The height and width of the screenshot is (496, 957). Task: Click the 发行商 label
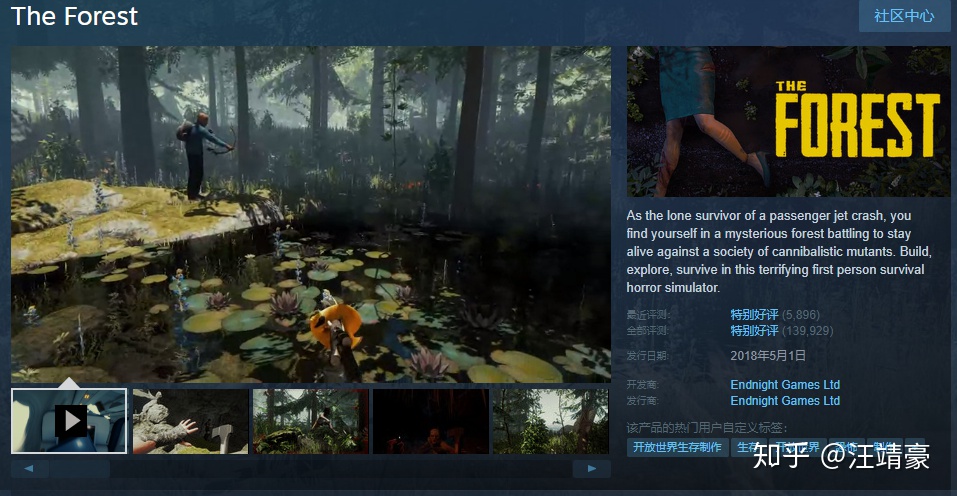click(643, 401)
